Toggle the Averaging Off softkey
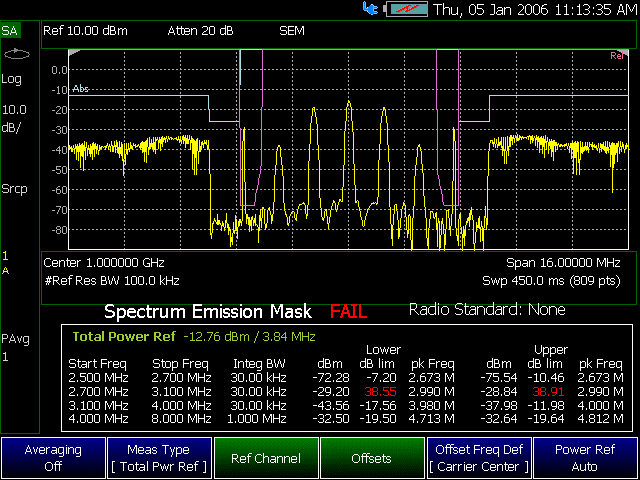 click(x=53, y=458)
